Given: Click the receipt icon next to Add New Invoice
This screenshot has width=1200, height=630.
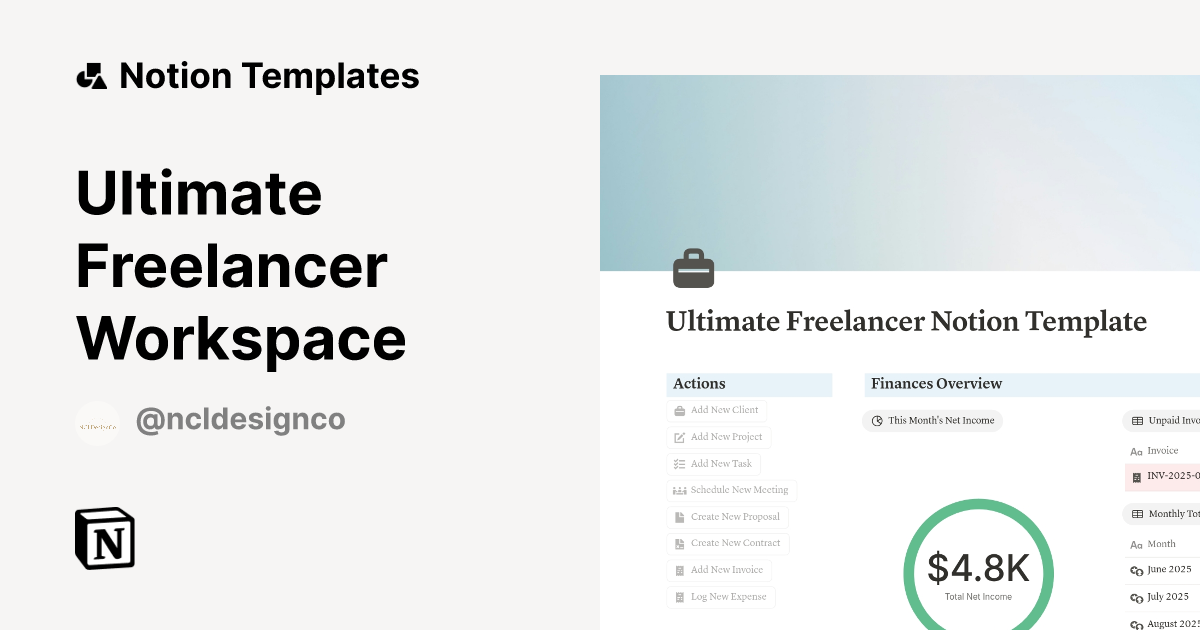Looking at the screenshot, I should click(x=678, y=570).
